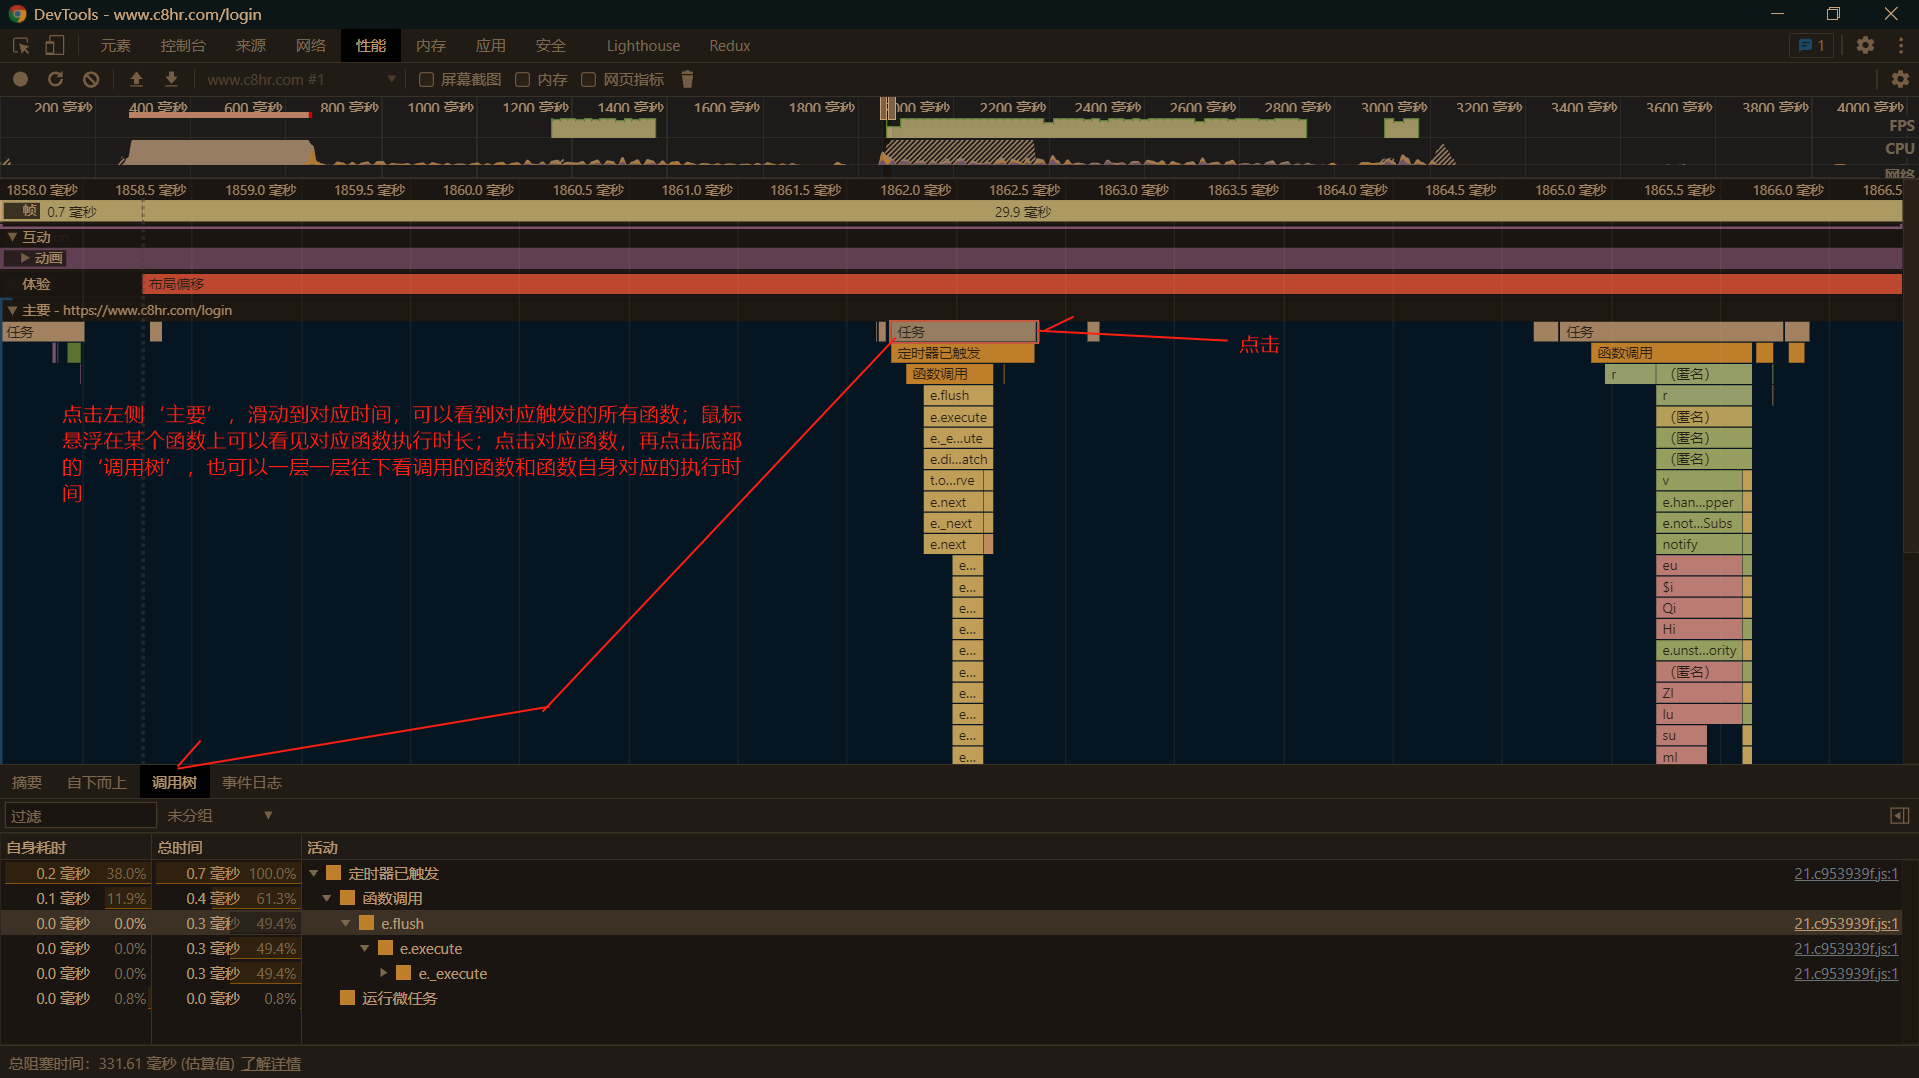
Task: Click the save profile download icon
Action: [172, 79]
